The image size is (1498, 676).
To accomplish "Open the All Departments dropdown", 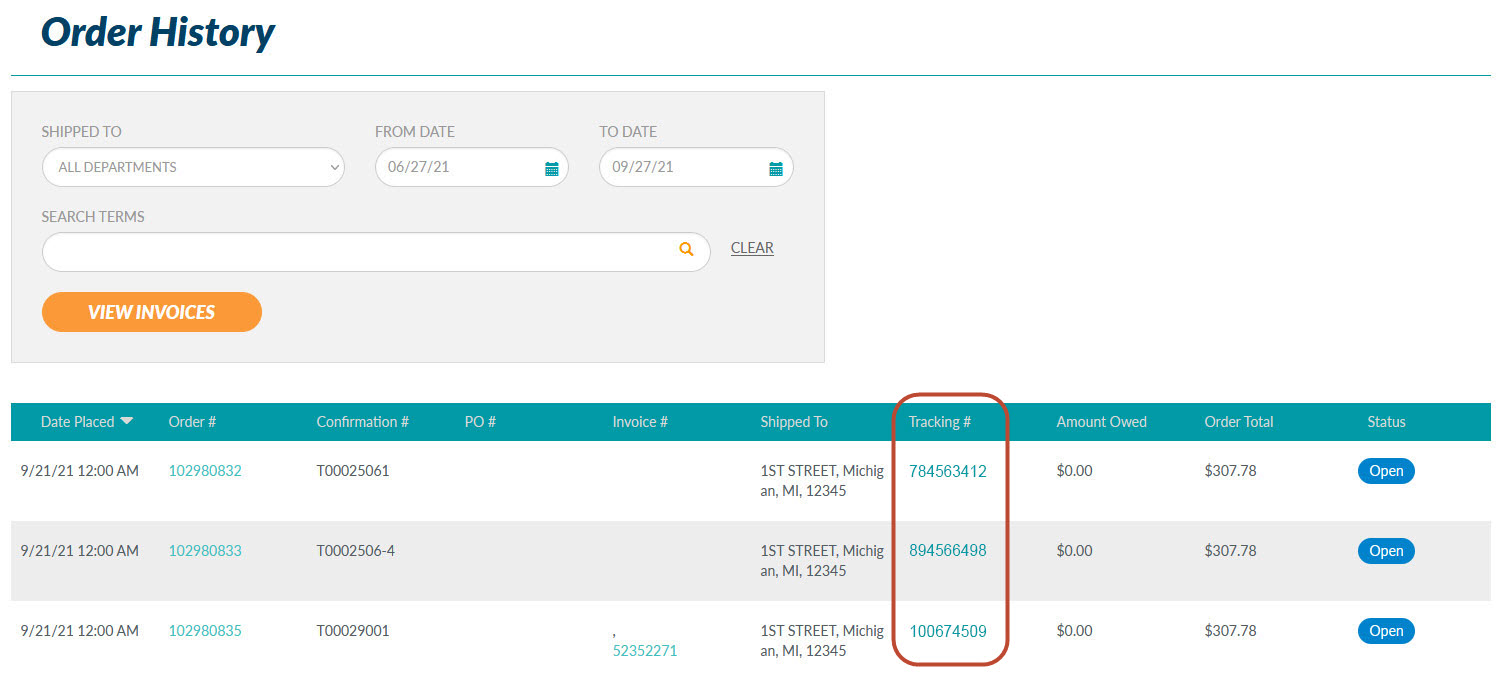I will click(193, 167).
